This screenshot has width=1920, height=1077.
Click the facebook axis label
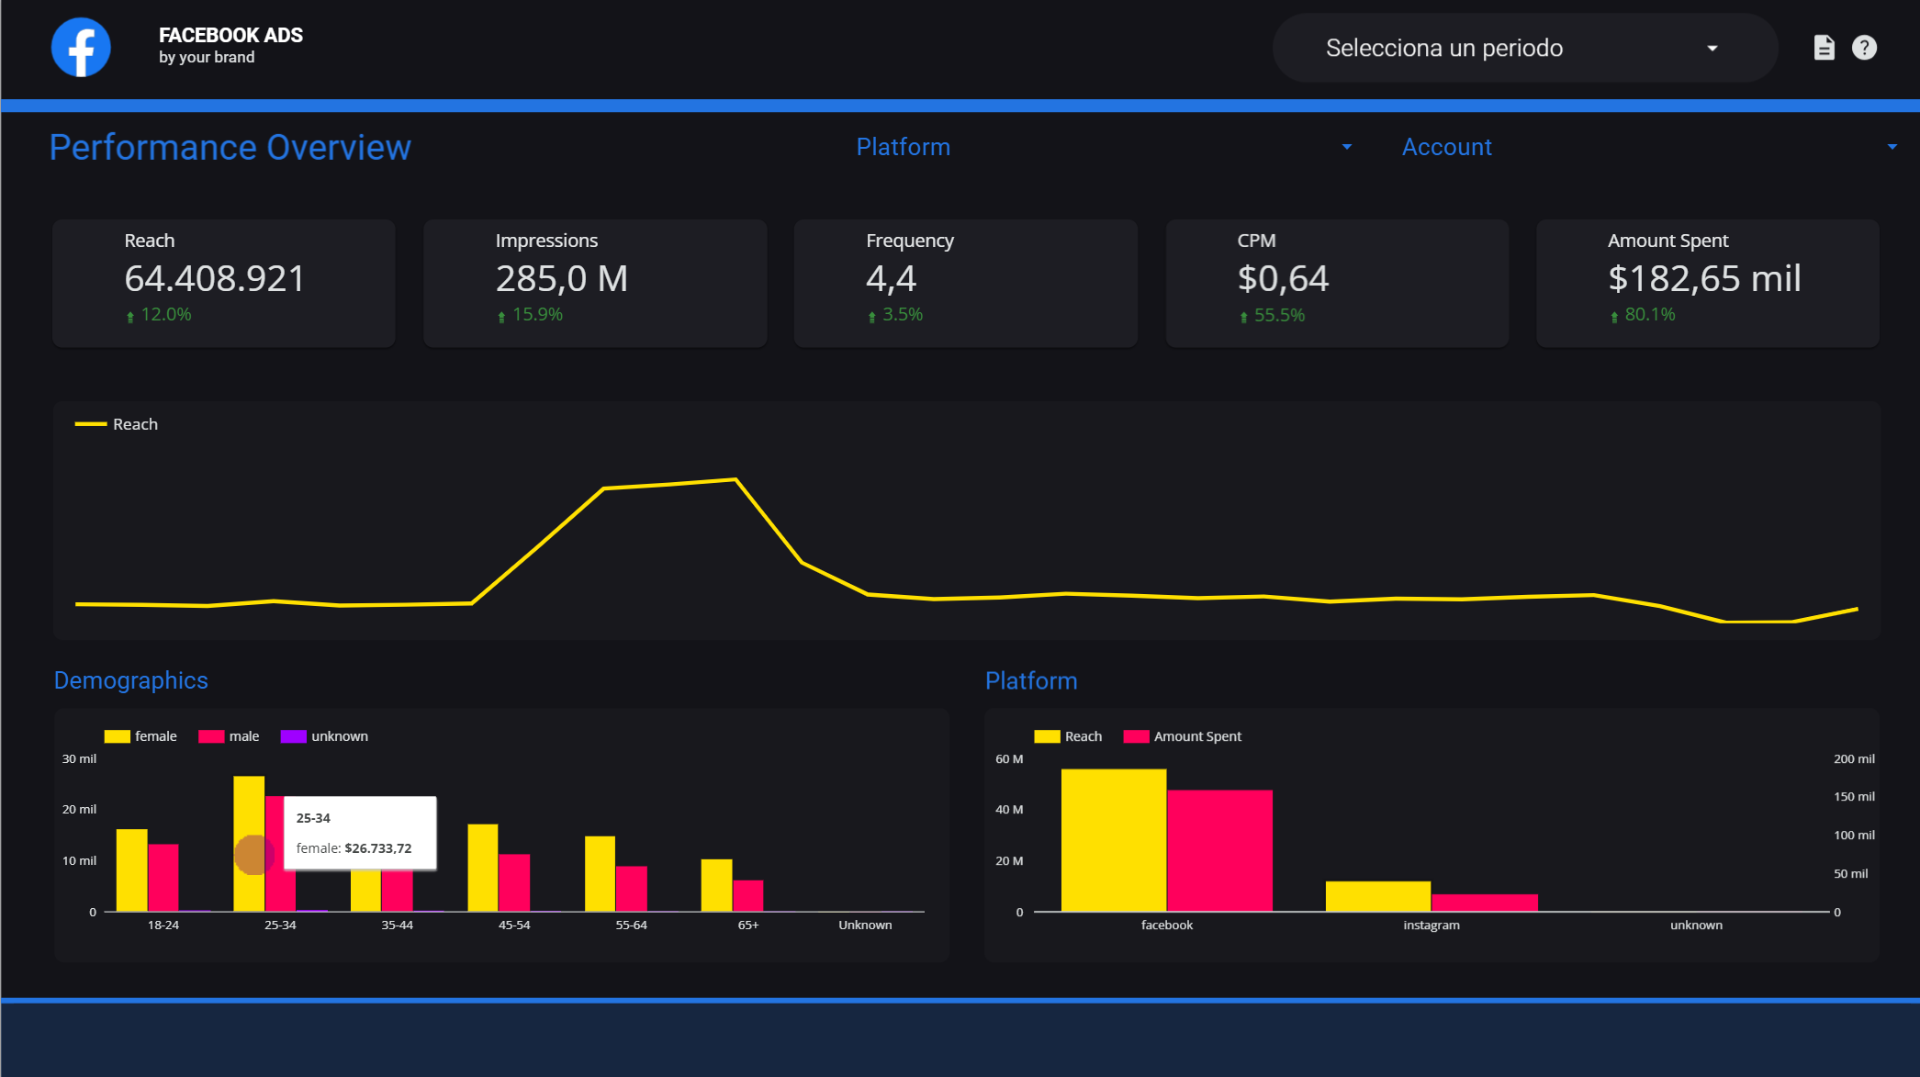pyautogui.click(x=1167, y=925)
